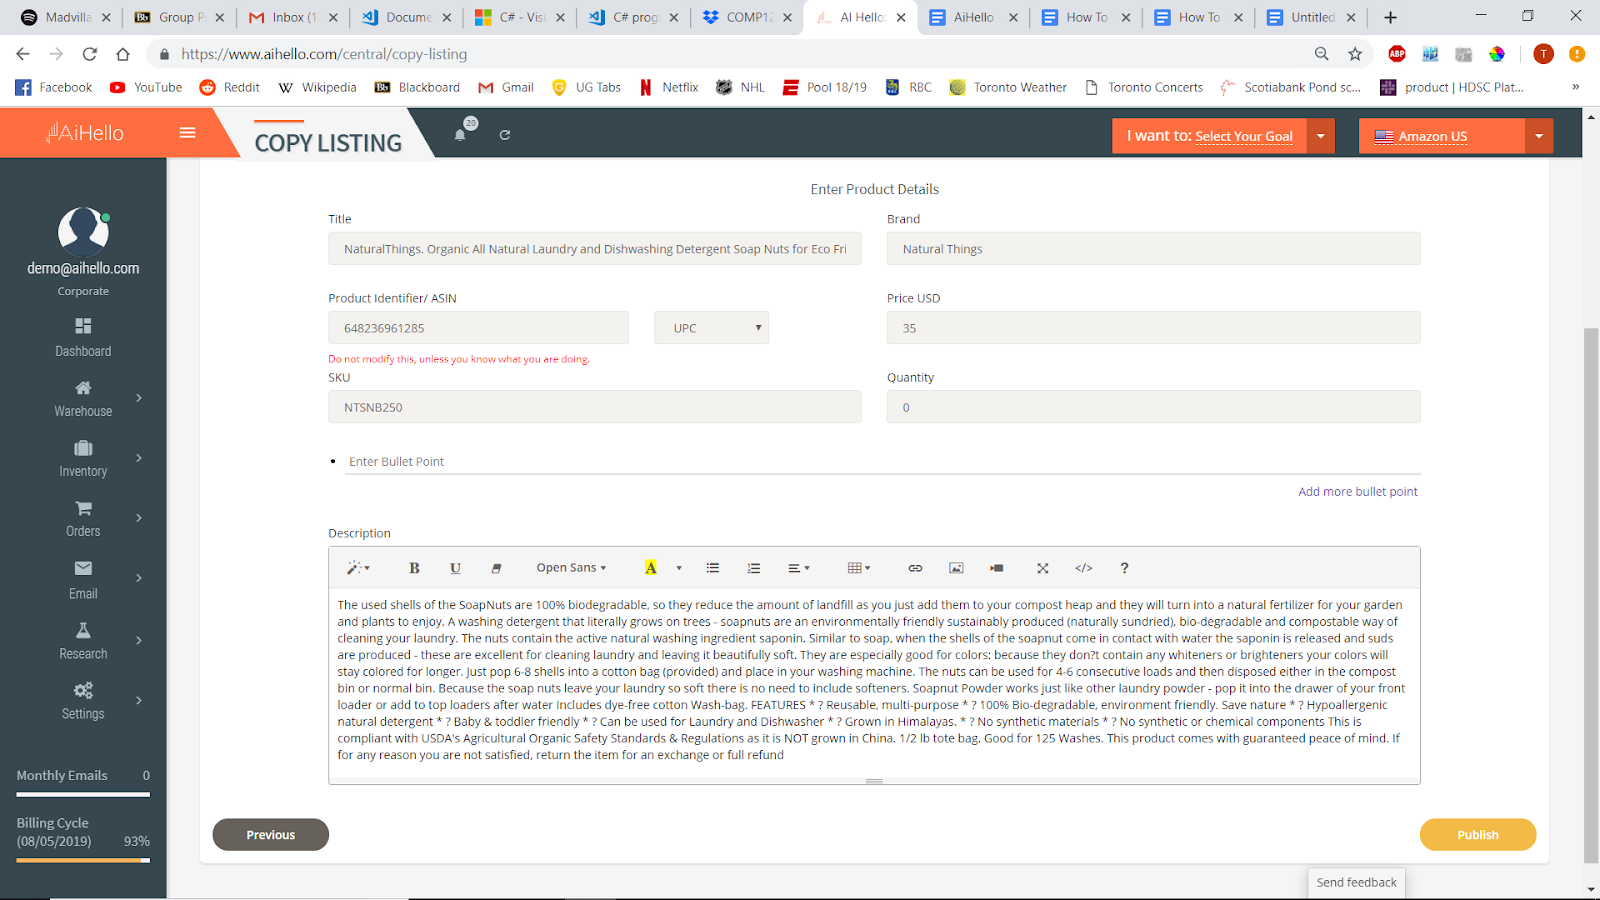The width and height of the screenshot is (1600, 900).
Task: Click the Enter Bullet Point field
Action: pyautogui.click(x=883, y=461)
